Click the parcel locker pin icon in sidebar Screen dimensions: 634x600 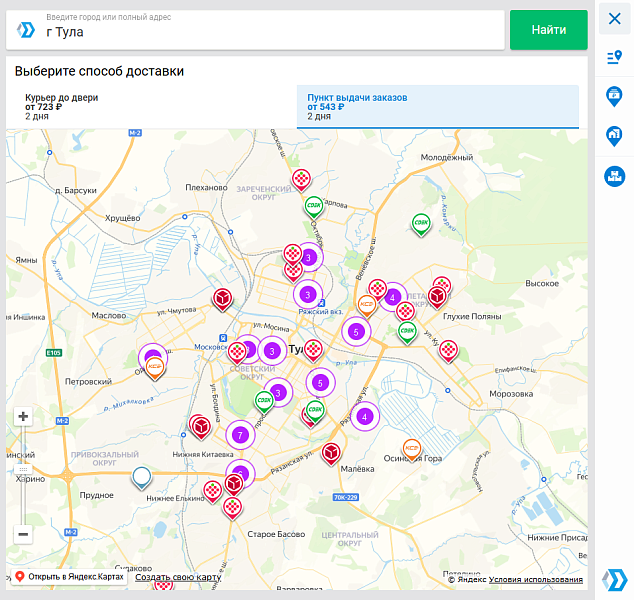tap(614, 96)
